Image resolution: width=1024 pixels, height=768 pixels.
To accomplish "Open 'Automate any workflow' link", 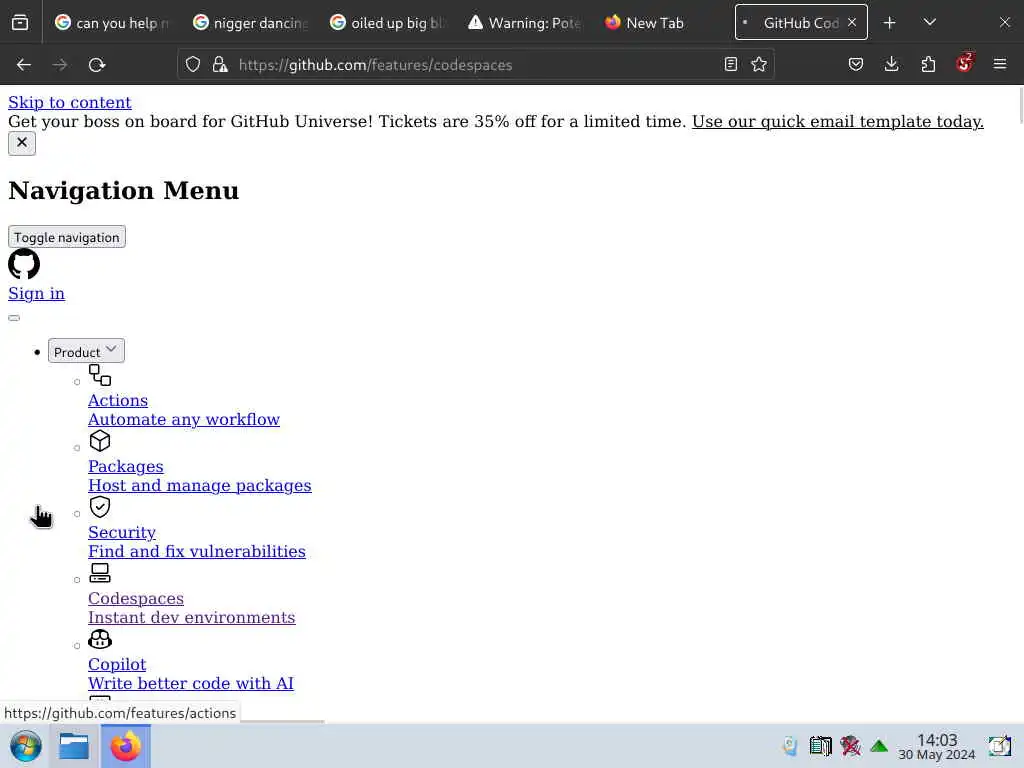I will pyautogui.click(x=184, y=419).
